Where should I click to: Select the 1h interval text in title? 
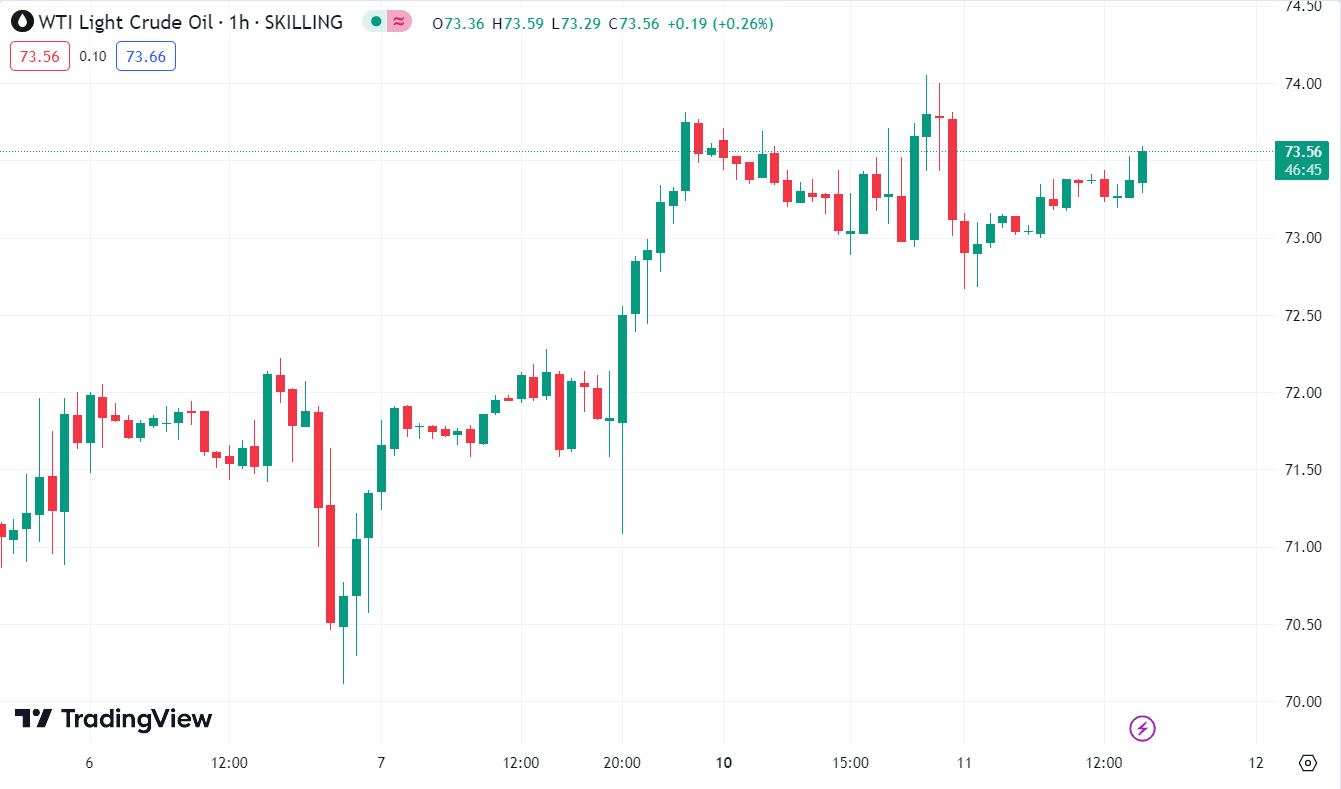tap(239, 22)
